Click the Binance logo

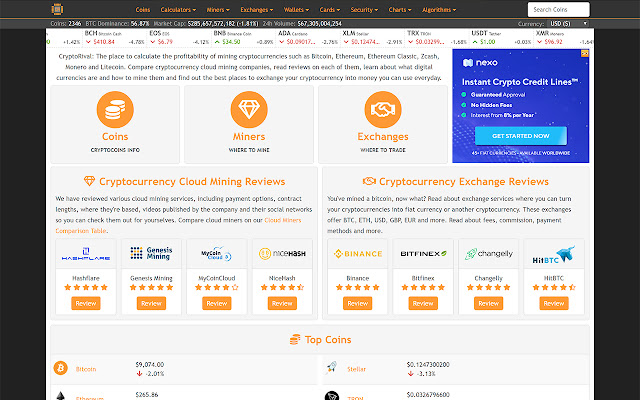click(x=358, y=254)
